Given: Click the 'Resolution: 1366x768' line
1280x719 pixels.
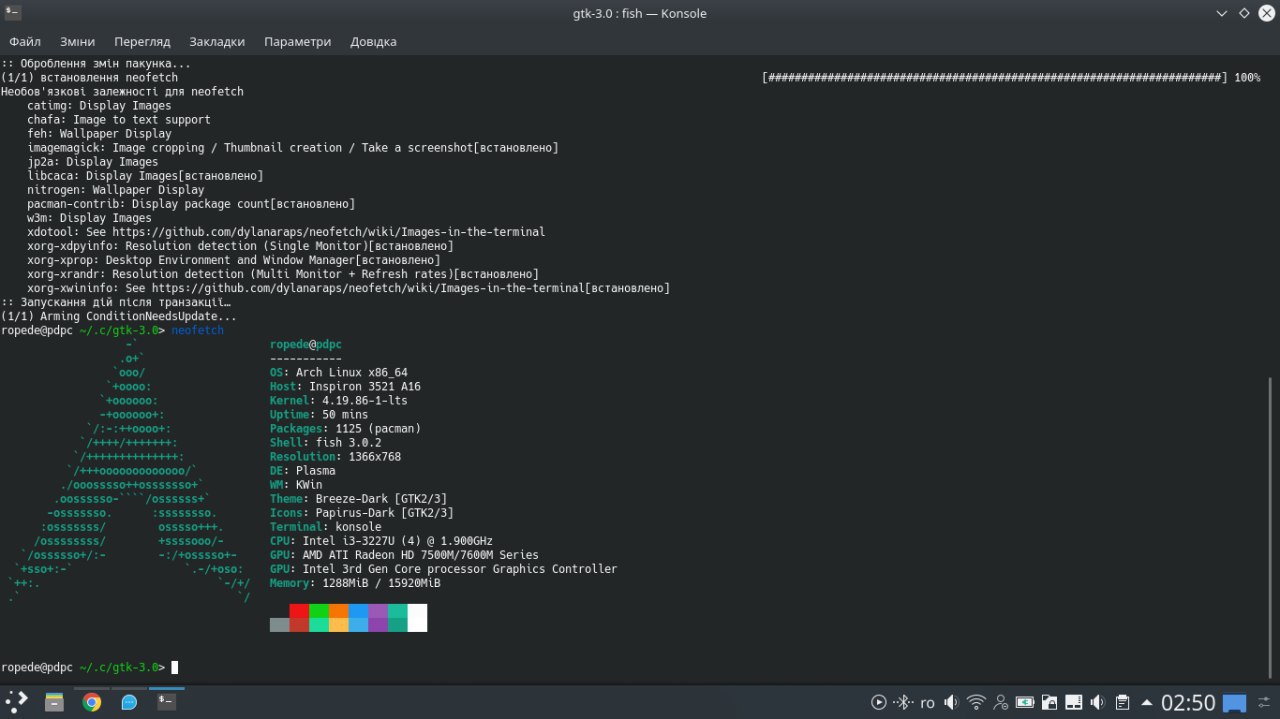Looking at the screenshot, I should (x=335, y=456).
